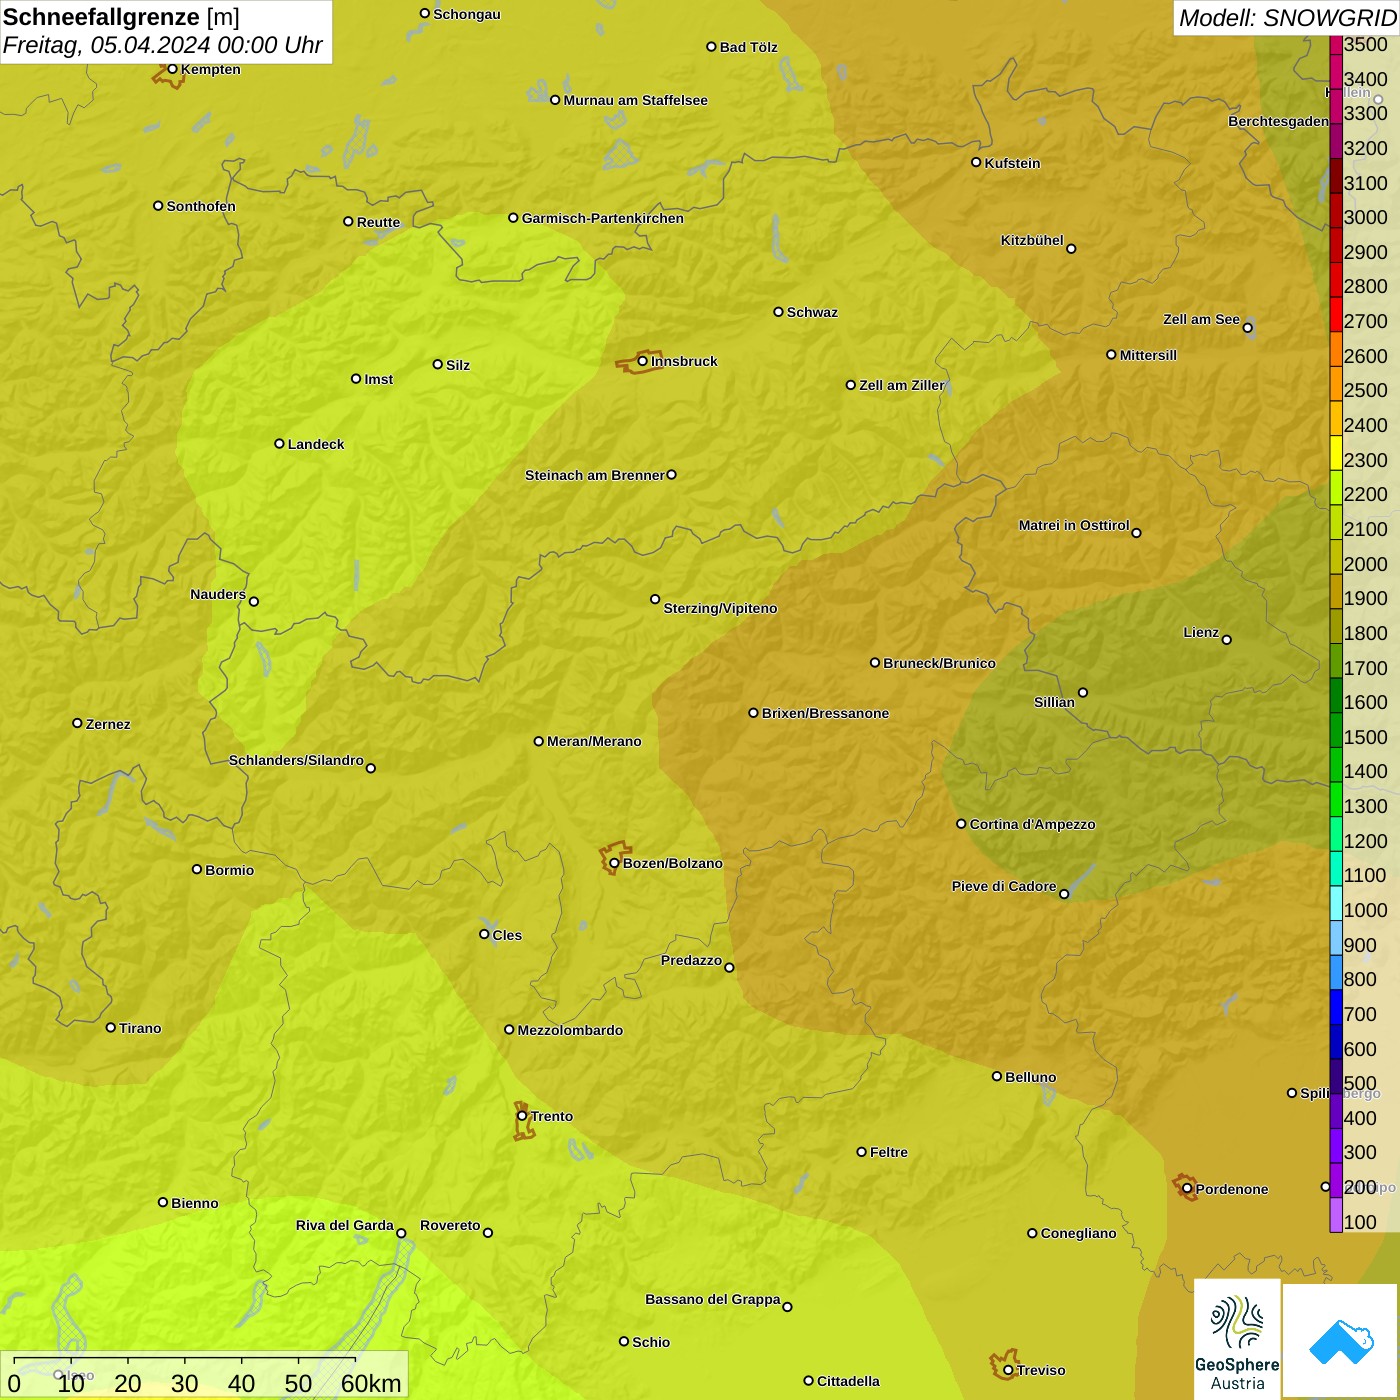This screenshot has width=1400, height=1400.
Task: Click the Pordenone city marker
Action: tap(1187, 1189)
